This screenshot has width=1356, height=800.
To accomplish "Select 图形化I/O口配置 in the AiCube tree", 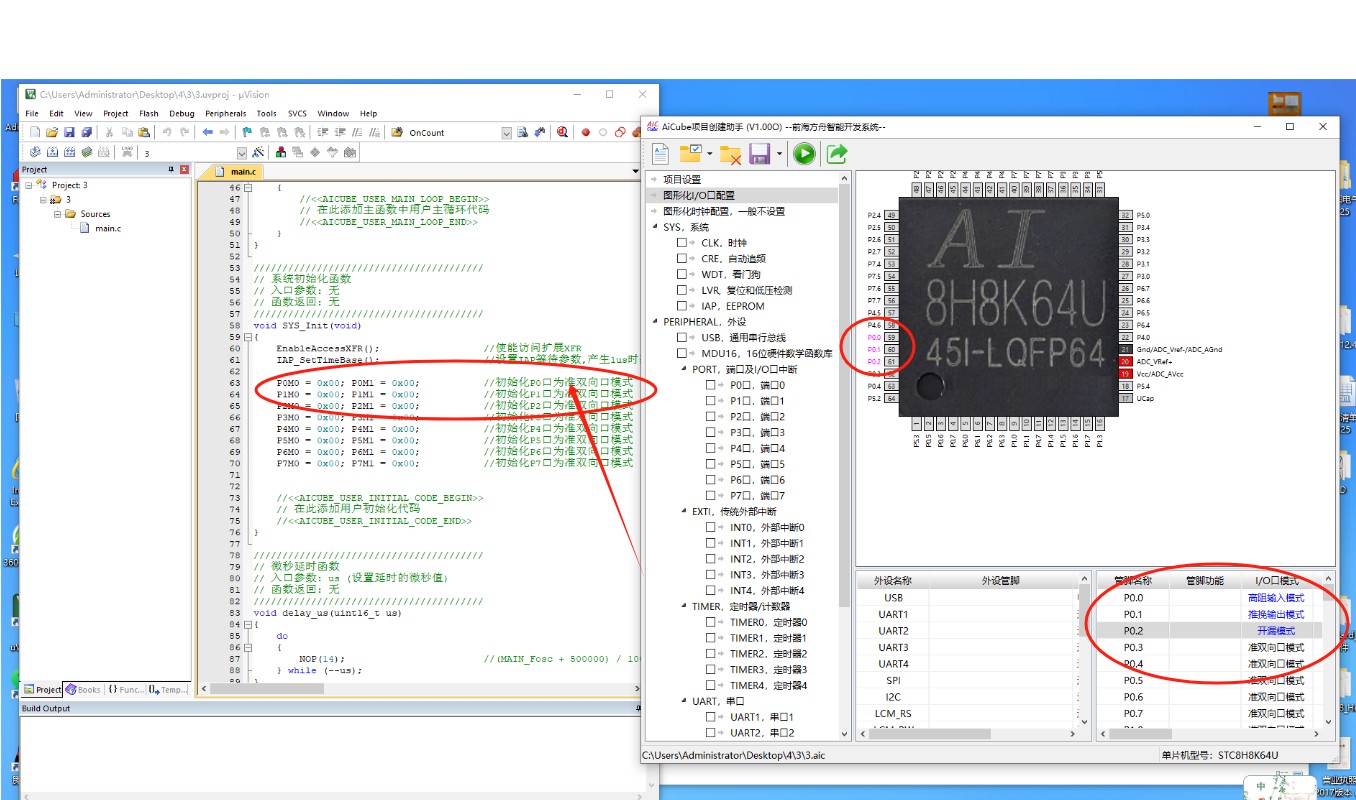I will pos(698,195).
